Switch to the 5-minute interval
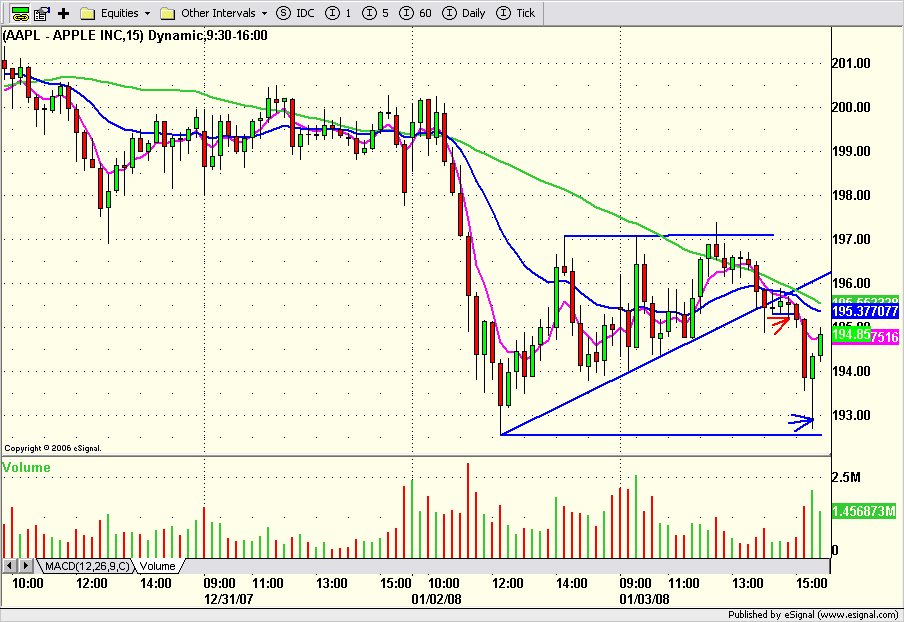The image size is (904, 622). 375,13
